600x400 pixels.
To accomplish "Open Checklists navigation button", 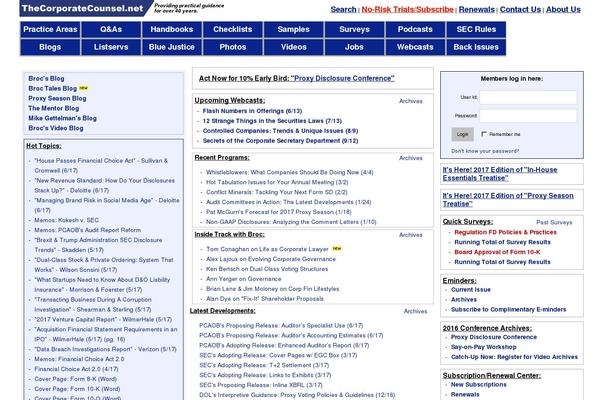I will pyautogui.click(x=233, y=29).
